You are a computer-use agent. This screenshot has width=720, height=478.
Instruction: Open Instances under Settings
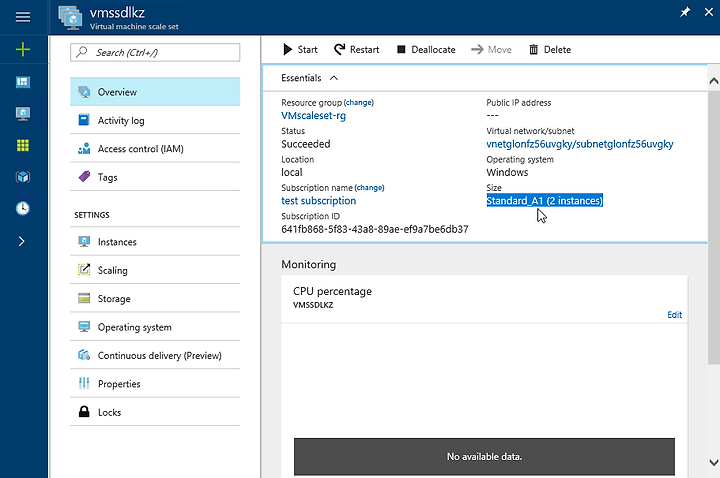155,242
